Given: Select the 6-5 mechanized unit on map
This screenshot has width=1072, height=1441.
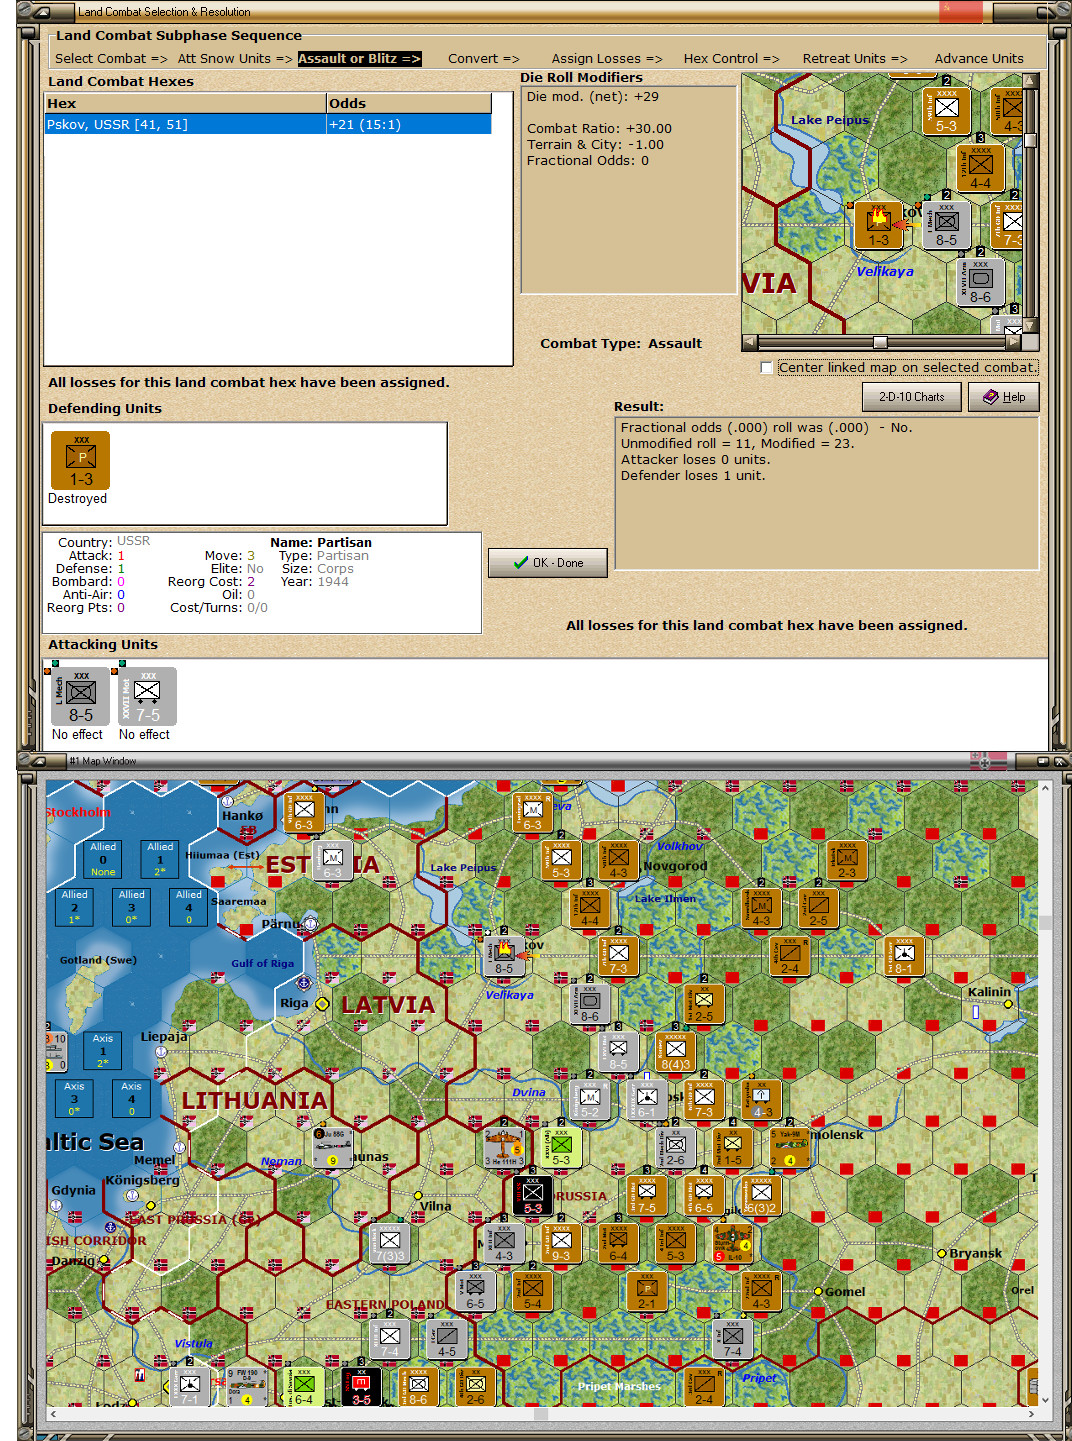Looking at the screenshot, I should pos(475,1290).
